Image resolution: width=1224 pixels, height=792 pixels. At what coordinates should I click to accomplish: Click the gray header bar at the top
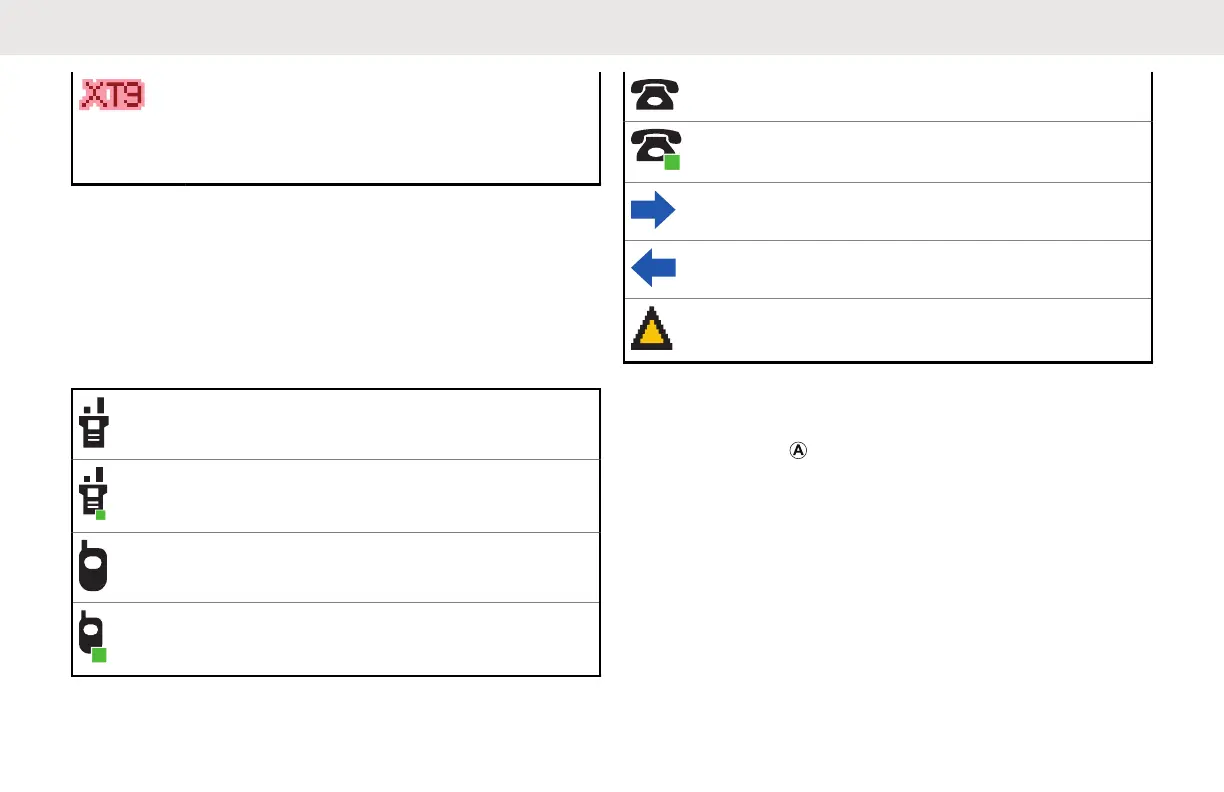pos(612,27)
